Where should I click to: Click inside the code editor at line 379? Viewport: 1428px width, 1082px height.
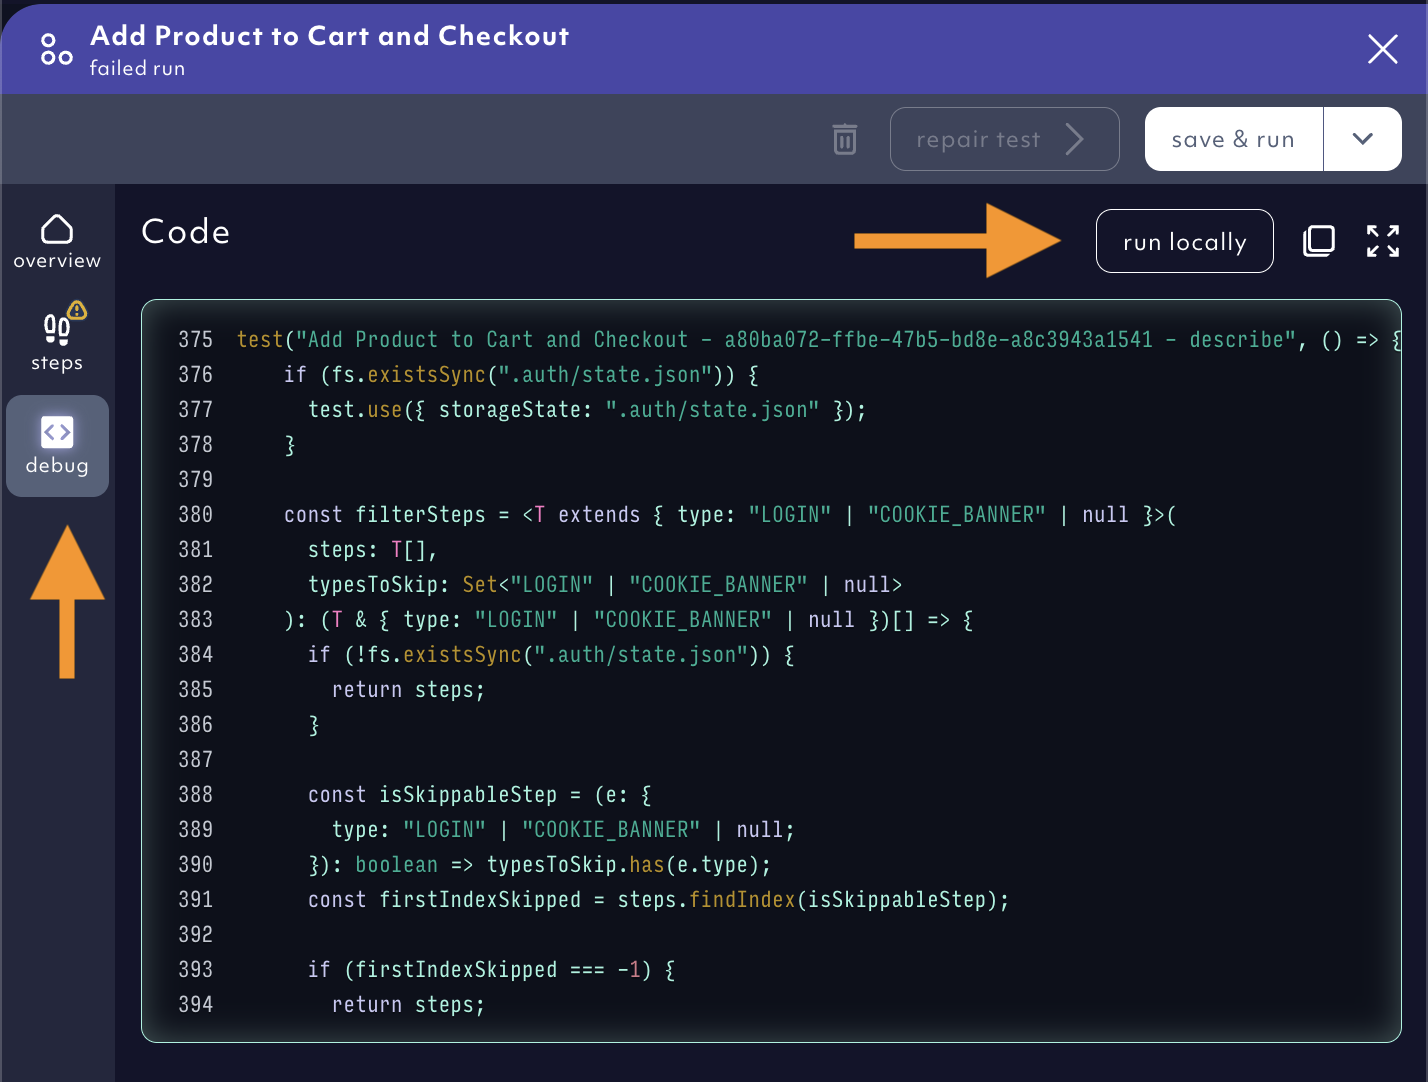(770, 480)
